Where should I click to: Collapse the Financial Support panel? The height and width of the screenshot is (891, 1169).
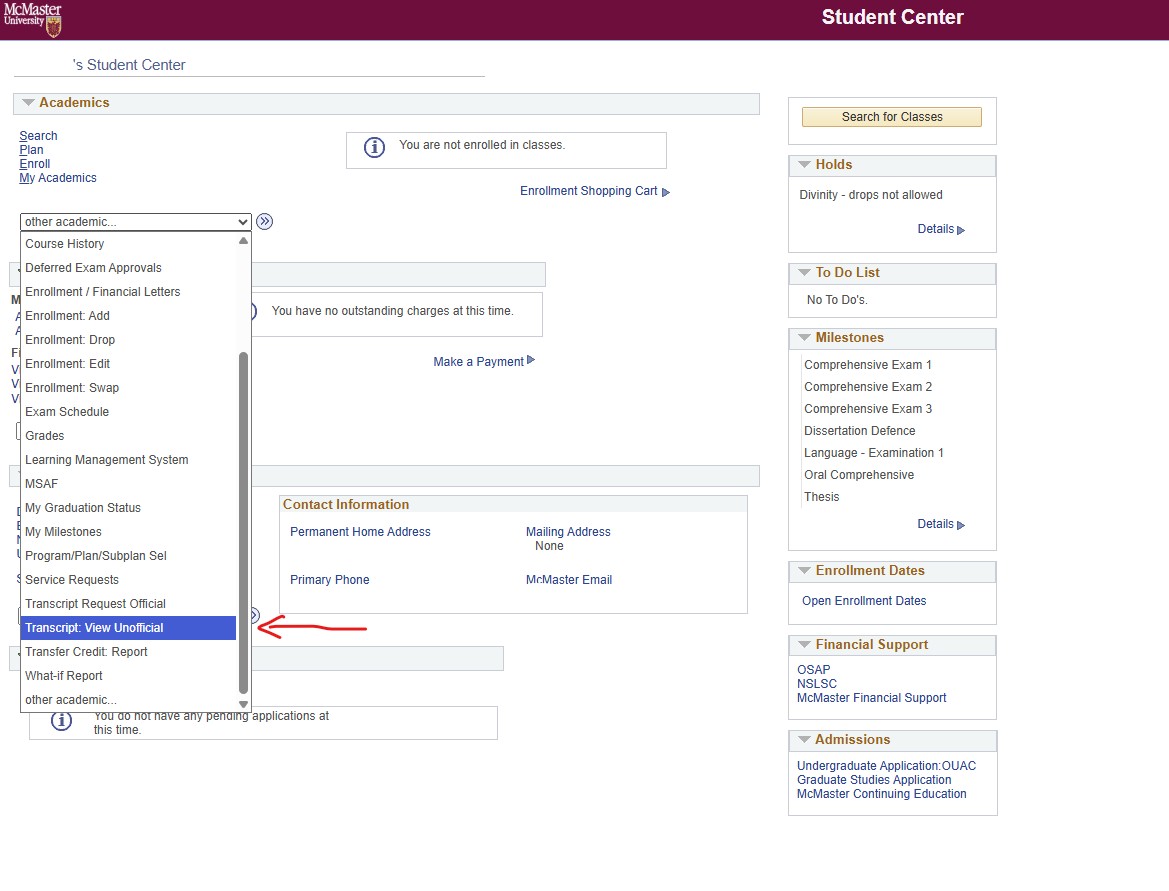804,644
